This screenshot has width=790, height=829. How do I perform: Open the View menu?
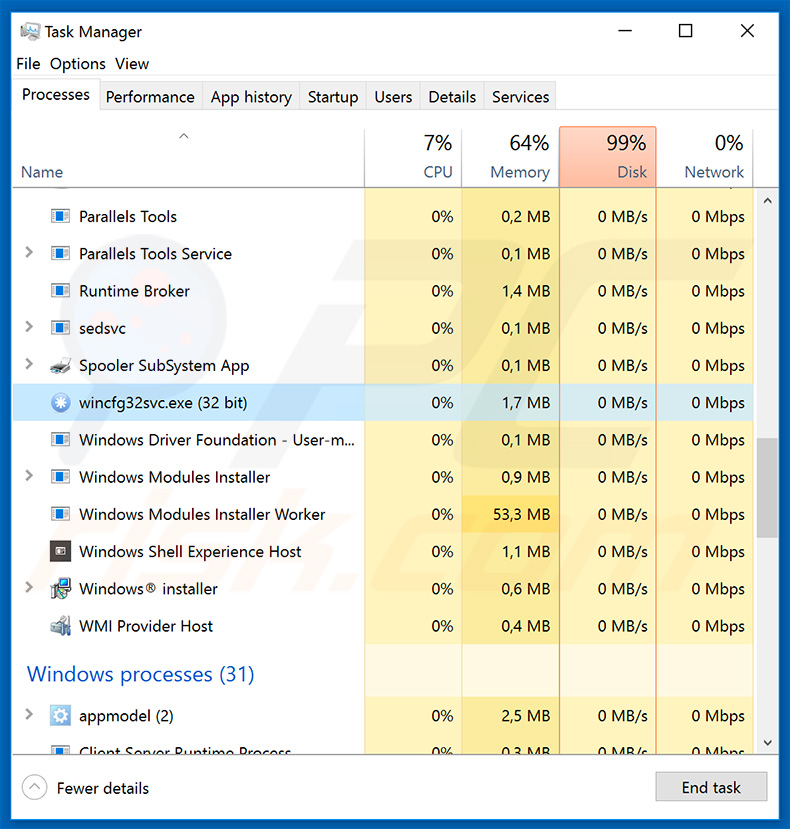click(x=132, y=64)
